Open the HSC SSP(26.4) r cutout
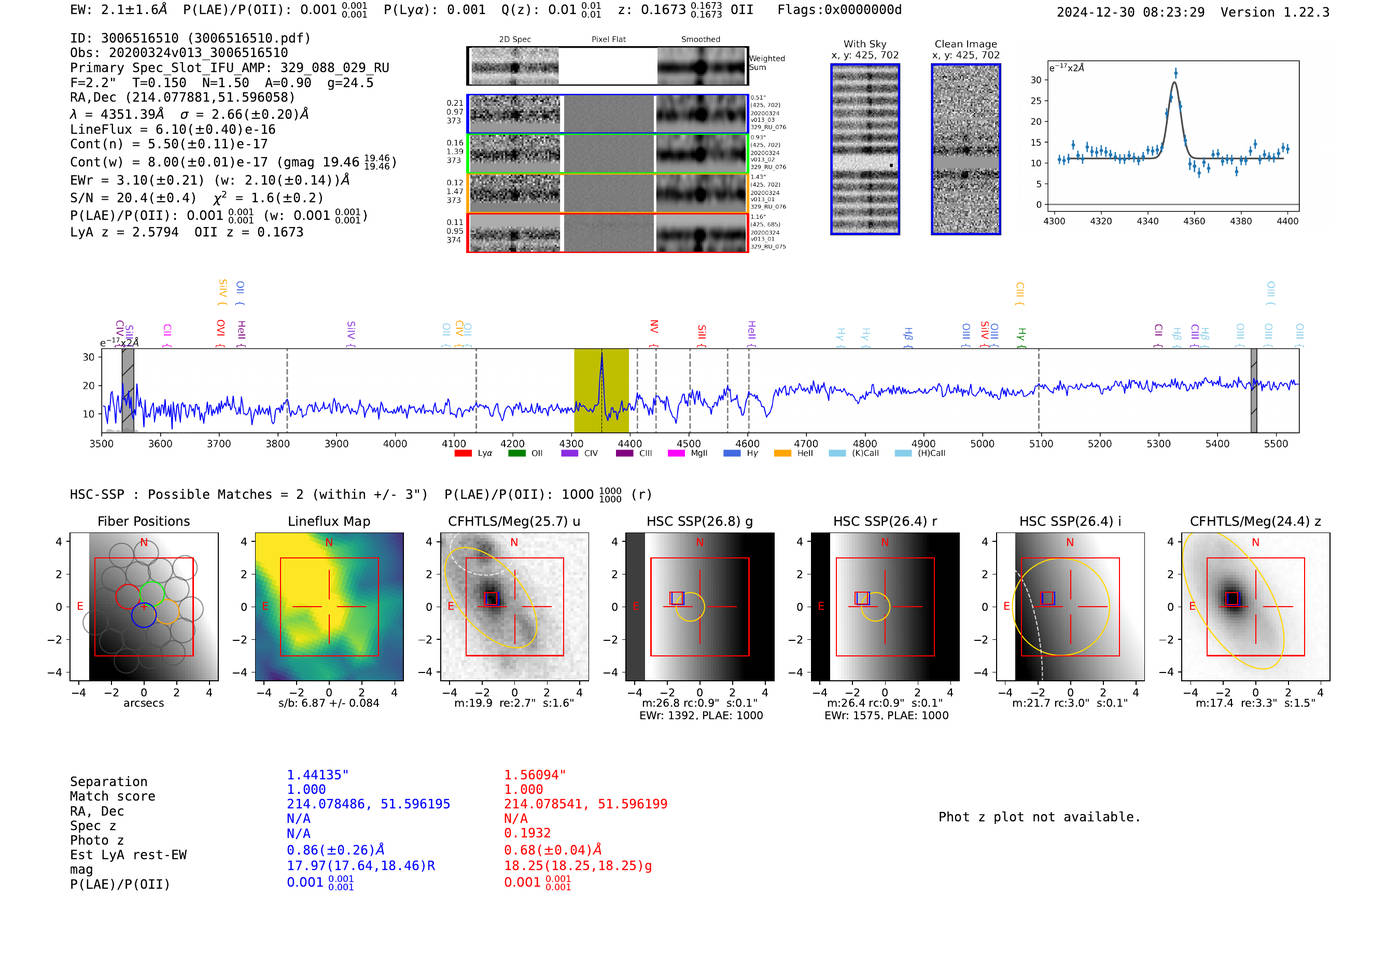This screenshot has width=1400, height=953. (885, 607)
